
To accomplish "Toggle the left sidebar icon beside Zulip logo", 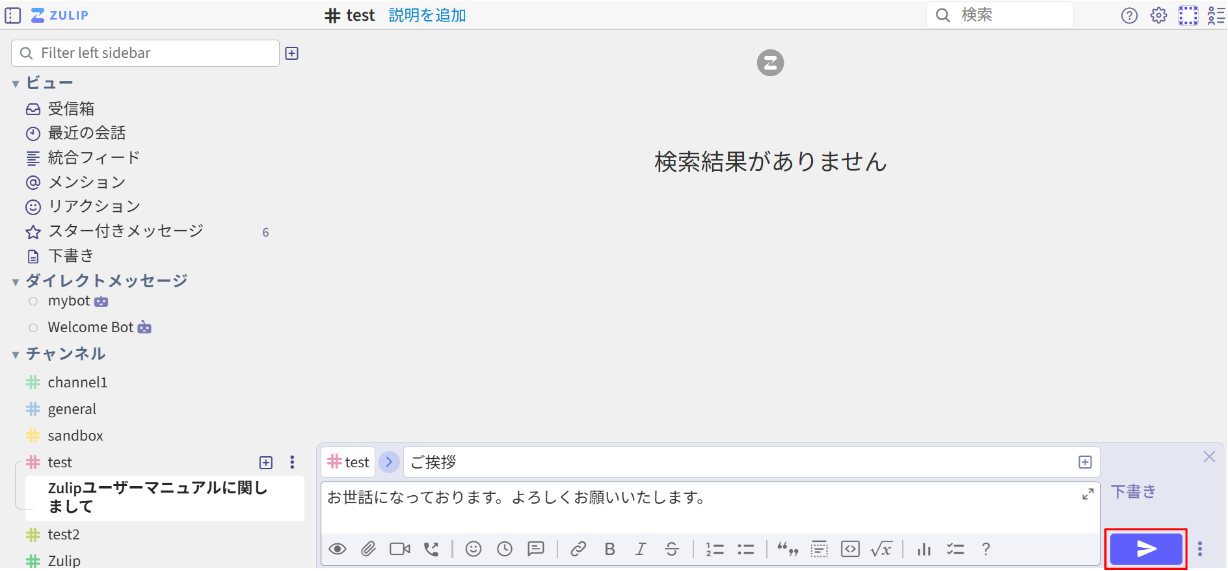I will pos(13,15).
